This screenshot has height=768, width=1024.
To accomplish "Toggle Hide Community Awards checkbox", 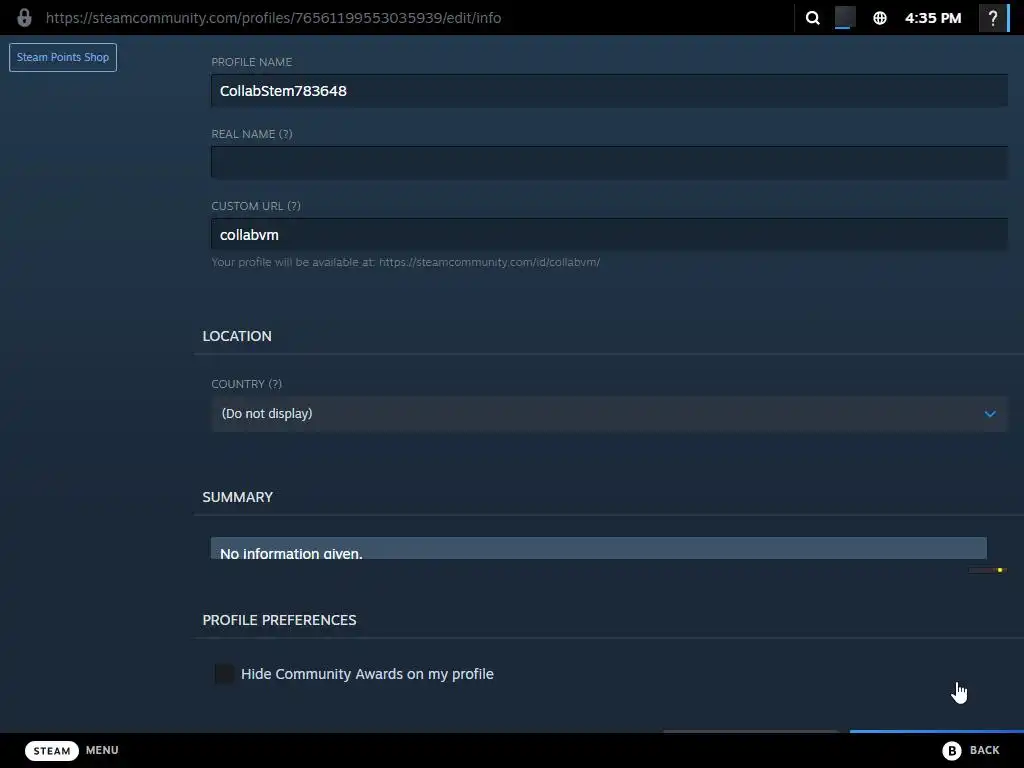I will click(224, 674).
